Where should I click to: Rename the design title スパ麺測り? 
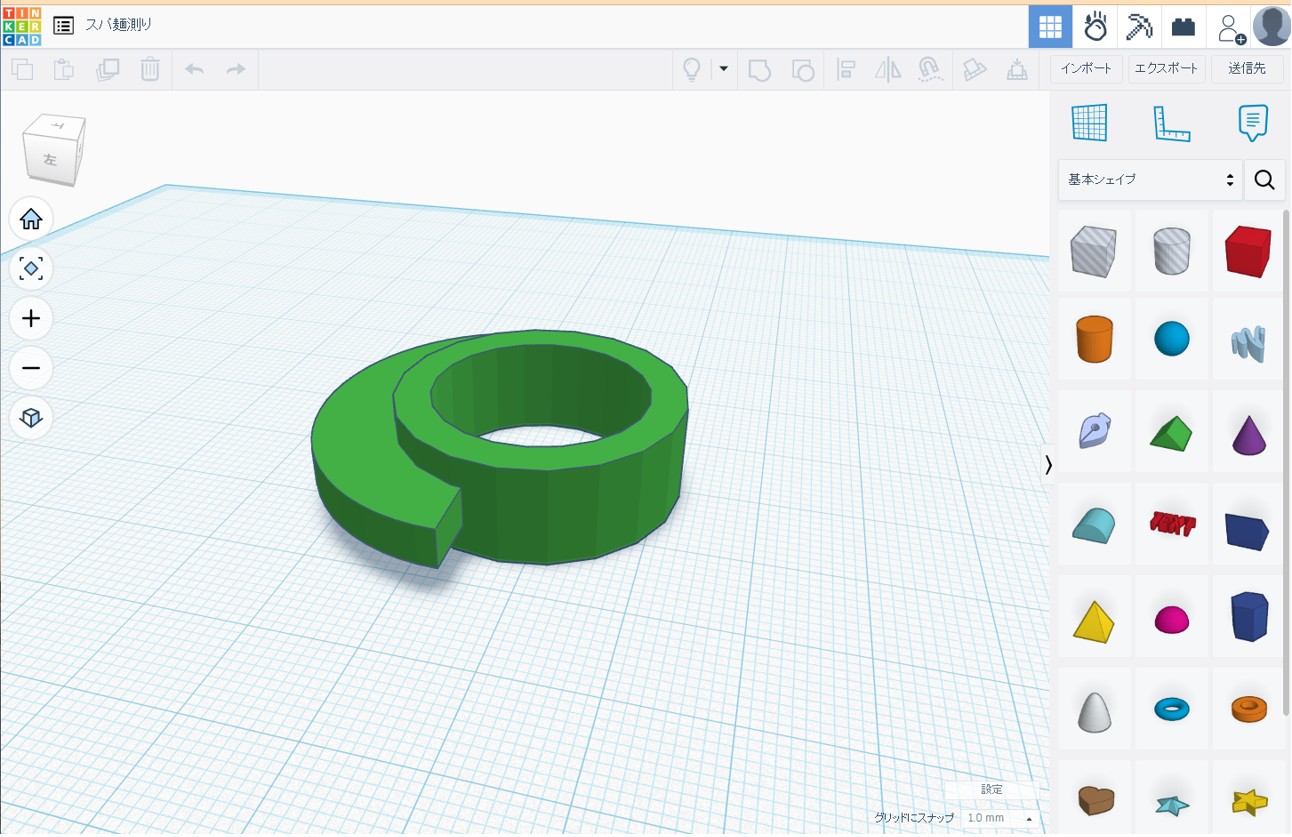point(119,25)
